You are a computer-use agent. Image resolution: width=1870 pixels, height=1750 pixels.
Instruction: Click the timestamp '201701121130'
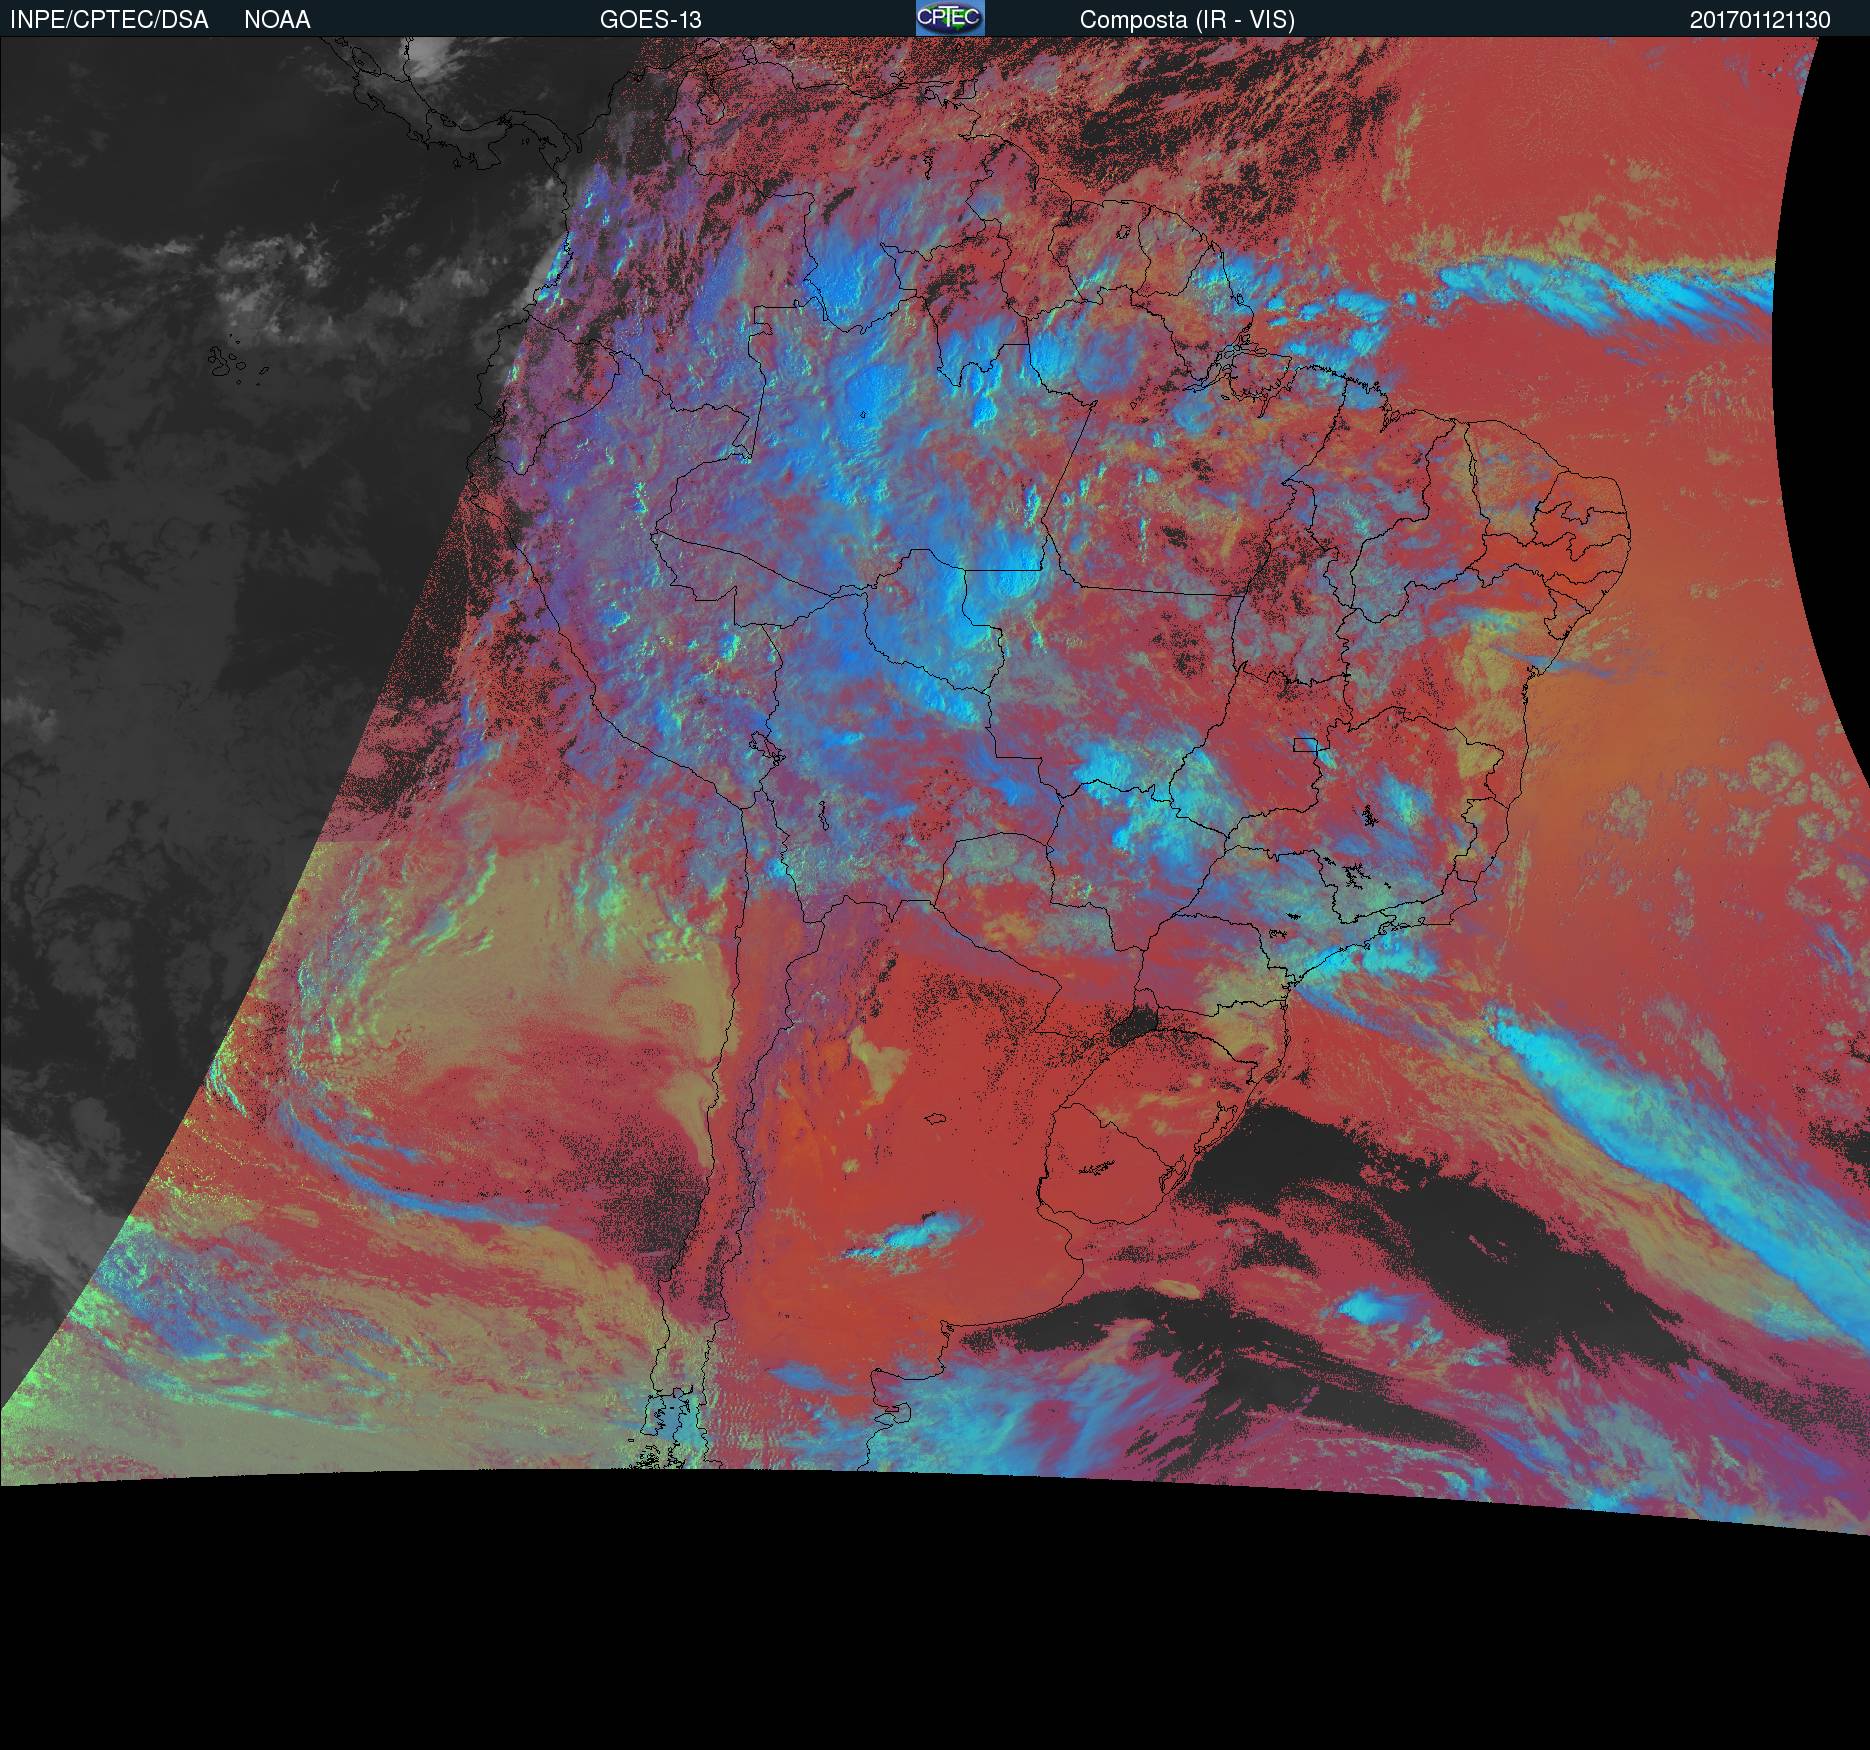pos(1760,20)
